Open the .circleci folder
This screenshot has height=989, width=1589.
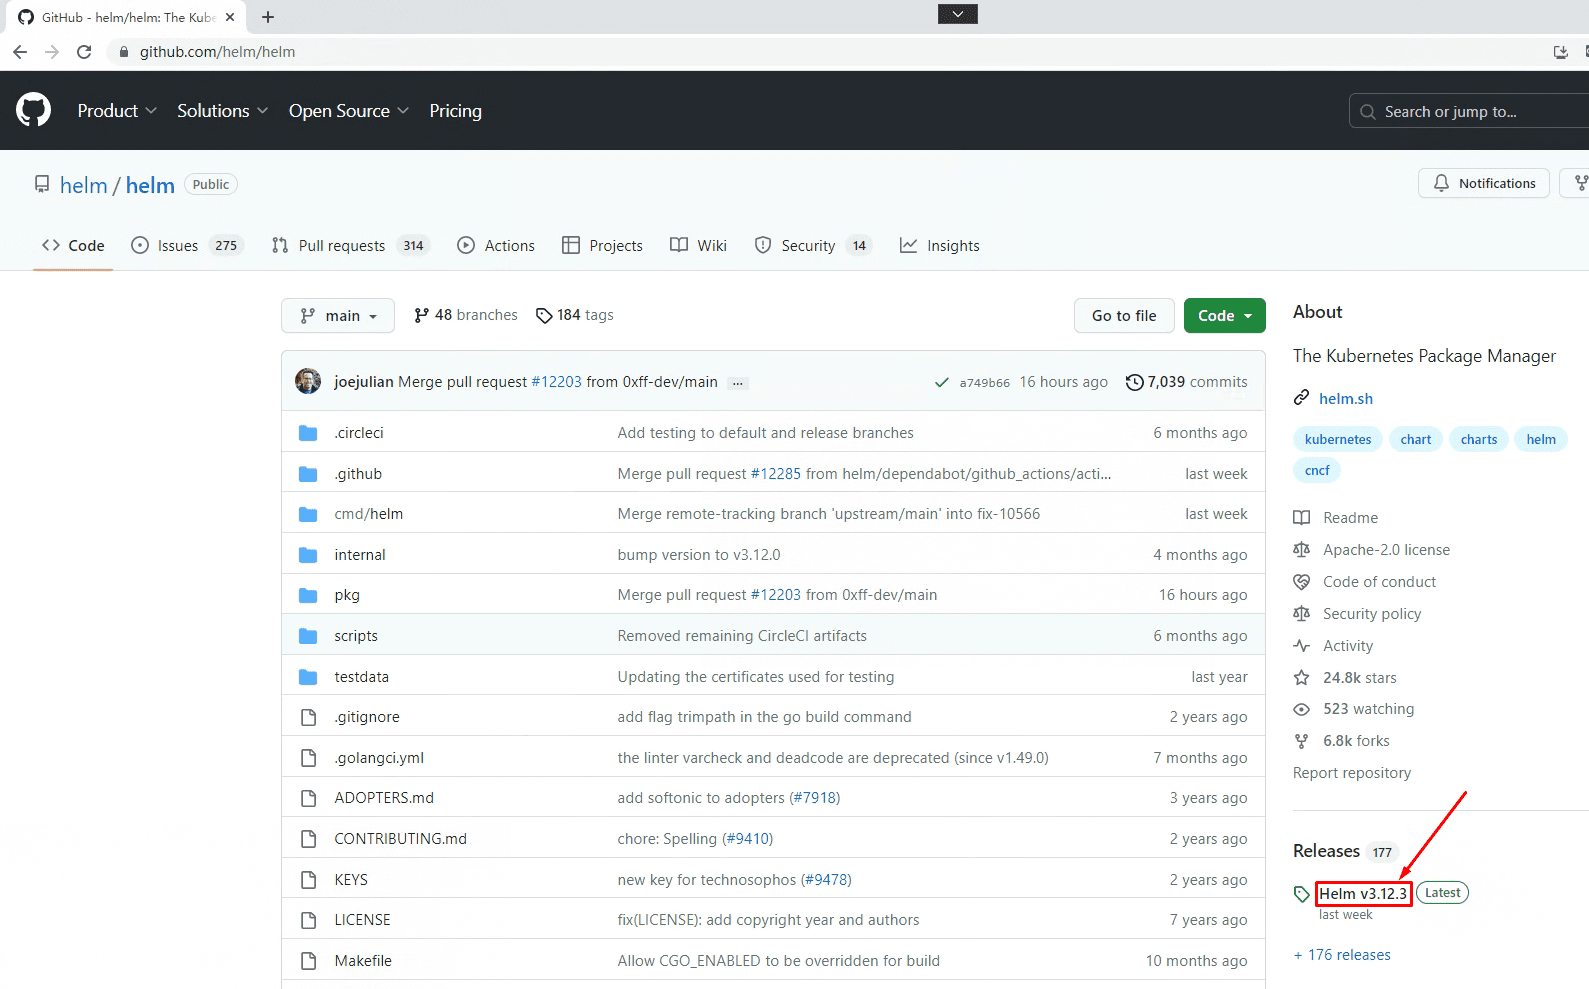[359, 433]
